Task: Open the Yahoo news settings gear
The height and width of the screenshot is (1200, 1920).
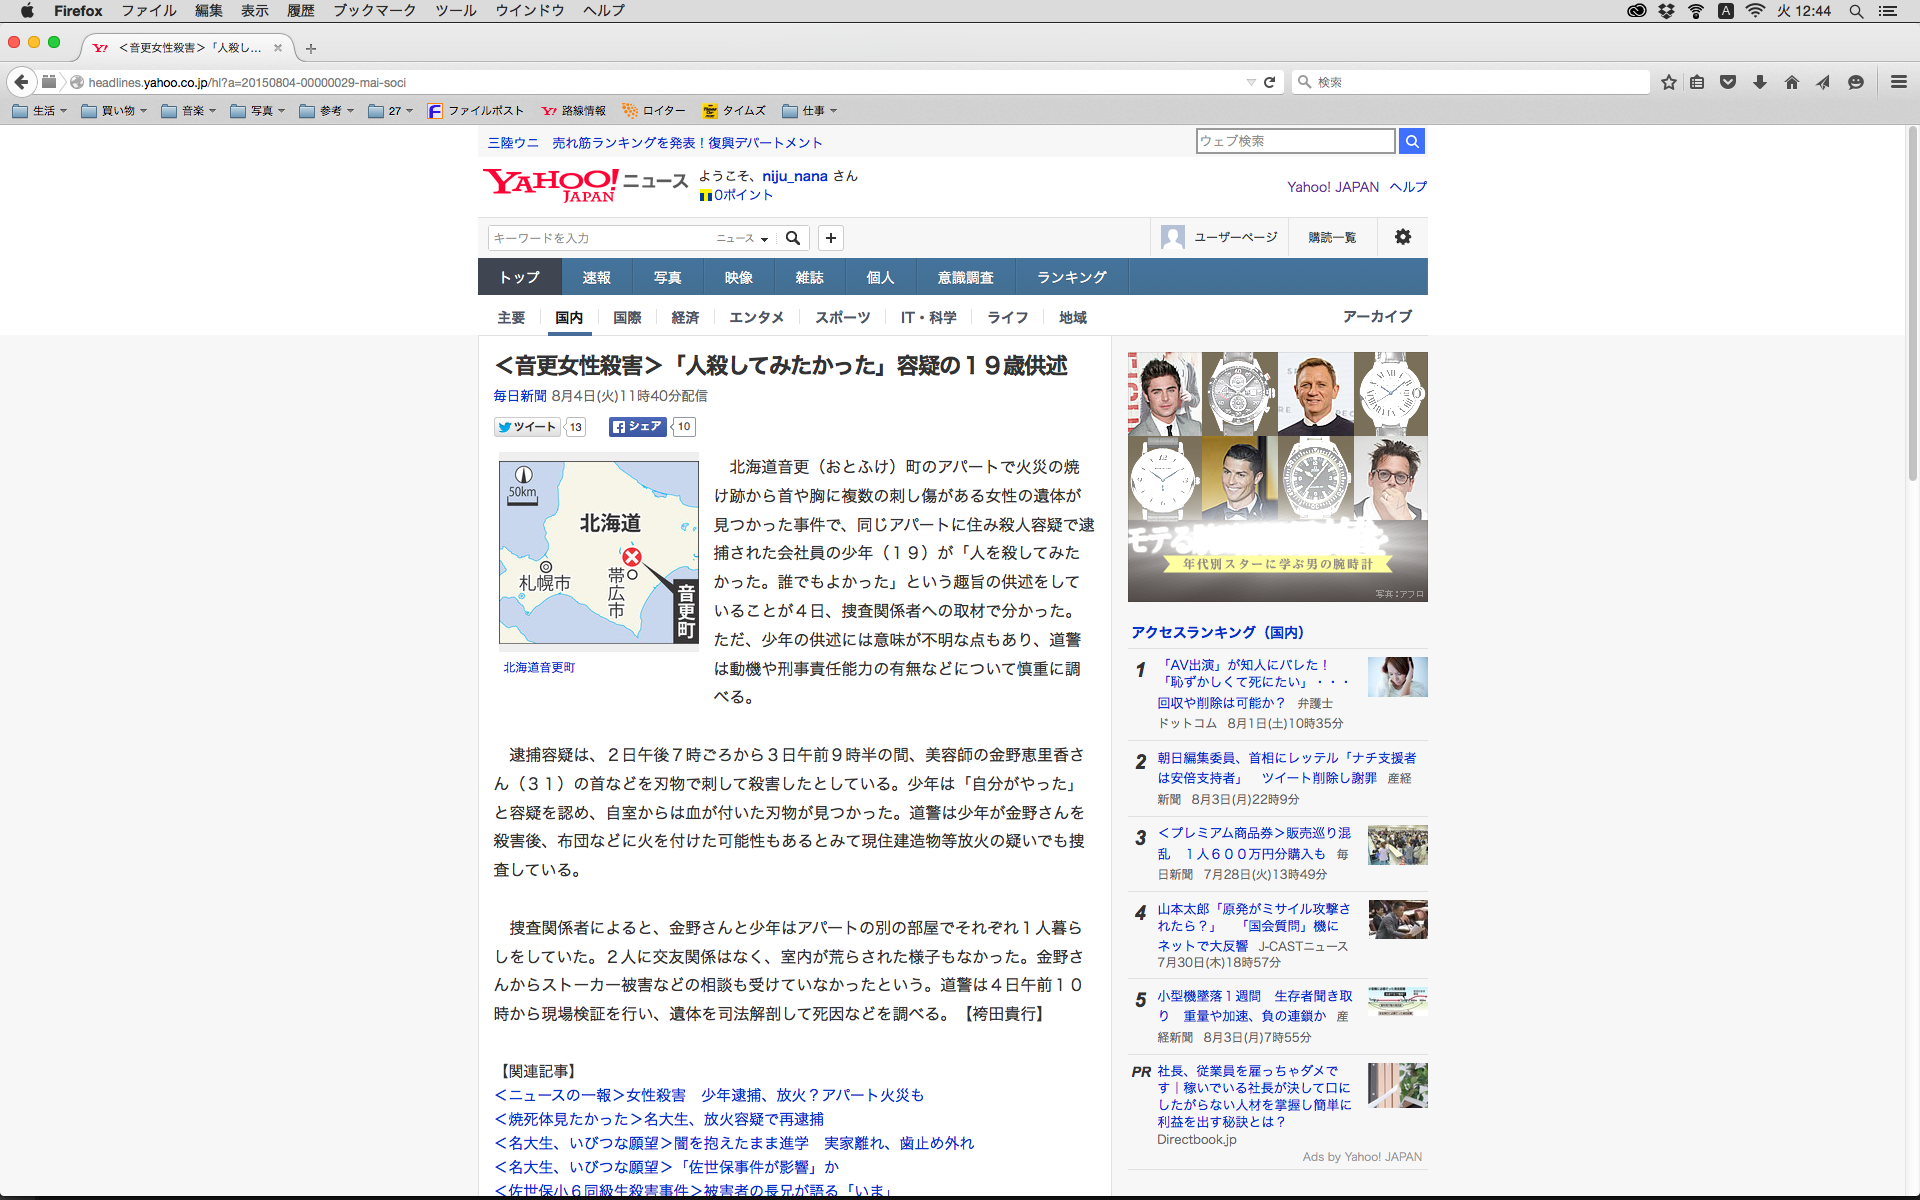Action: pos(1402,237)
